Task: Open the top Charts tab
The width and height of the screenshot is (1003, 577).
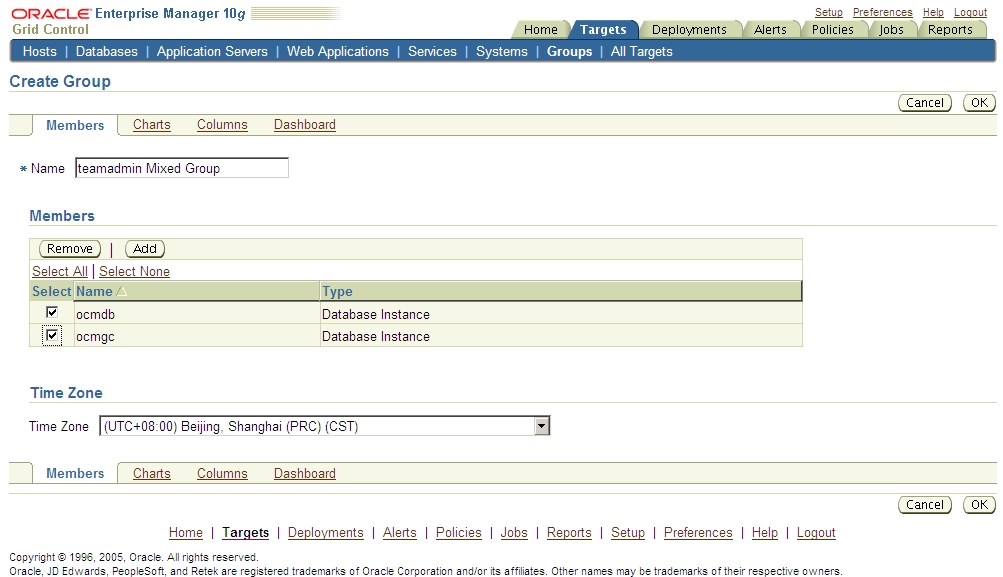Action: point(152,125)
